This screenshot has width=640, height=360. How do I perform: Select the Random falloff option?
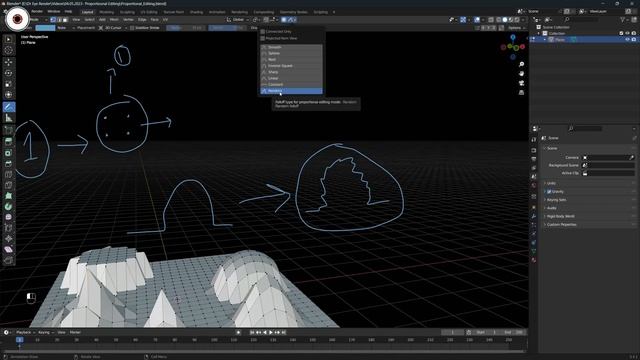point(291,91)
